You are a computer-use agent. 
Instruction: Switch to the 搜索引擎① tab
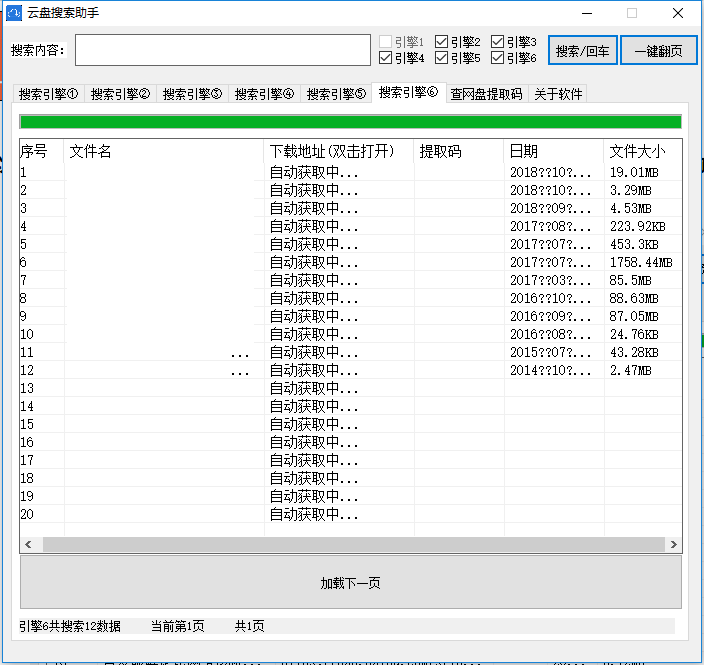click(48, 94)
